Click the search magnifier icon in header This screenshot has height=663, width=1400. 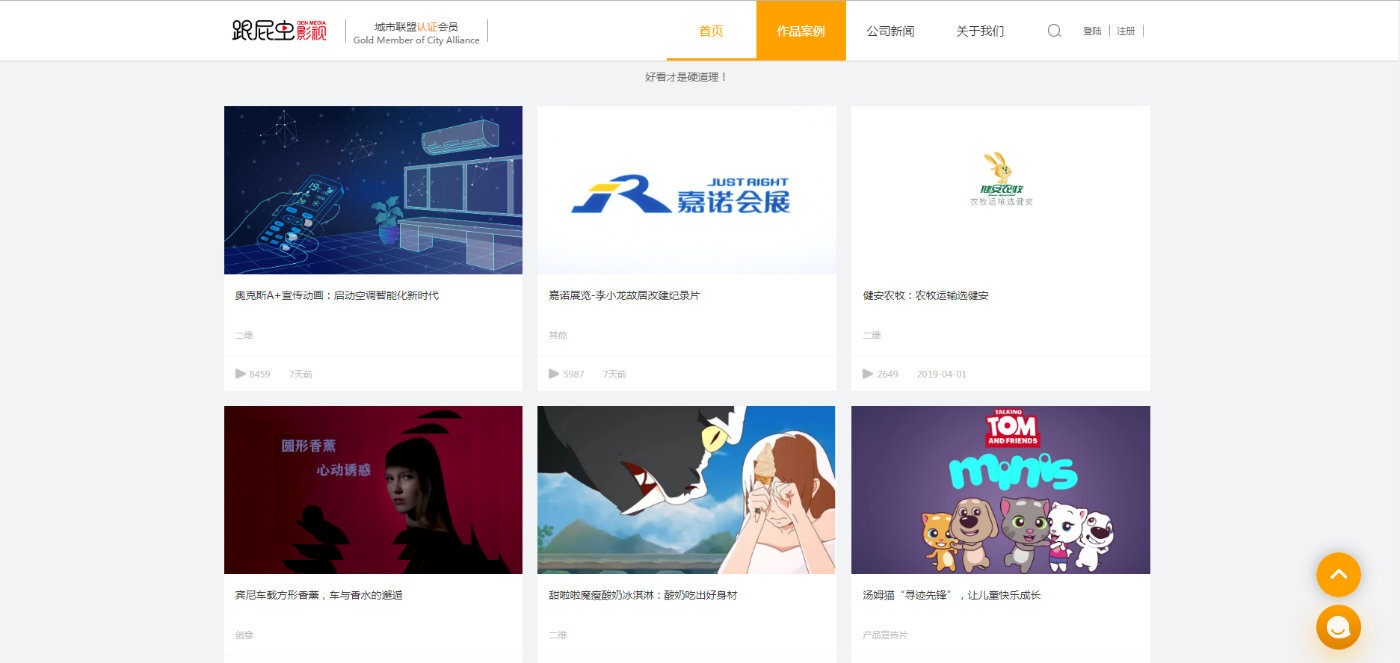click(1054, 31)
